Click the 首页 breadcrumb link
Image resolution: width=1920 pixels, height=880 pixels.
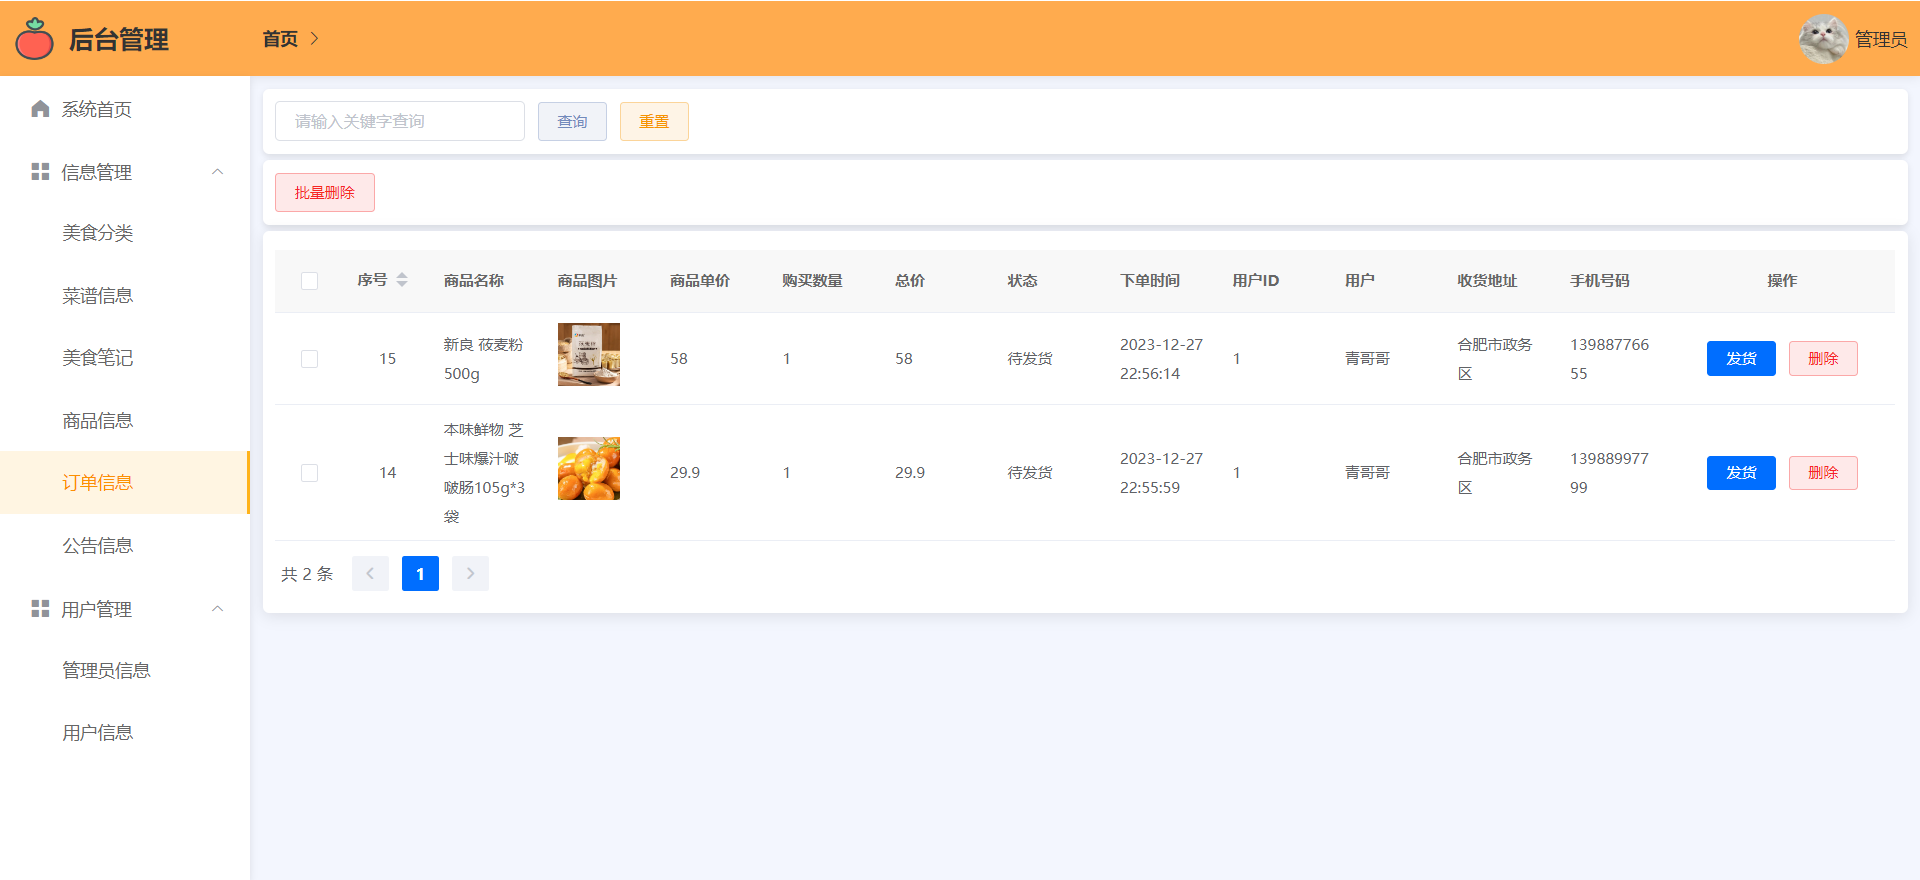[280, 39]
